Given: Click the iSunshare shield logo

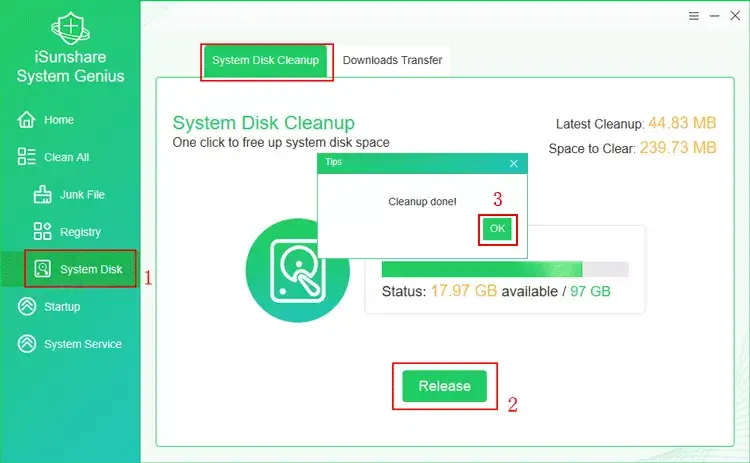Looking at the screenshot, I should pyautogui.click(x=70, y=28).
